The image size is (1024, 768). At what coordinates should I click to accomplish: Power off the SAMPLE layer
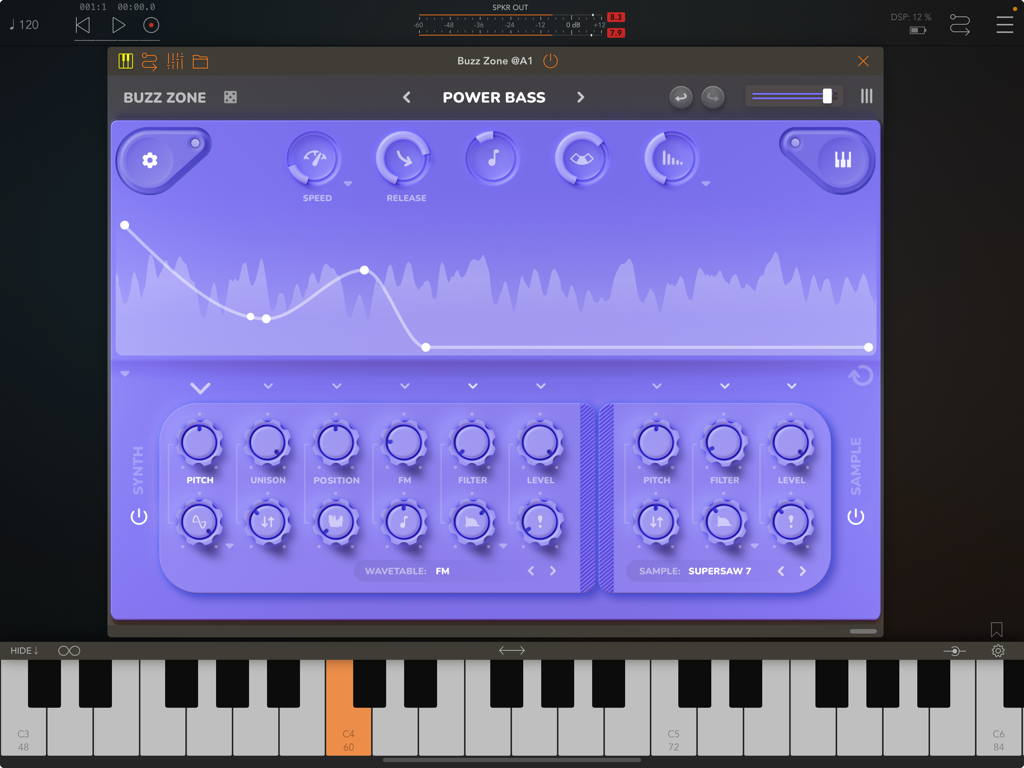tap(858, 516)
